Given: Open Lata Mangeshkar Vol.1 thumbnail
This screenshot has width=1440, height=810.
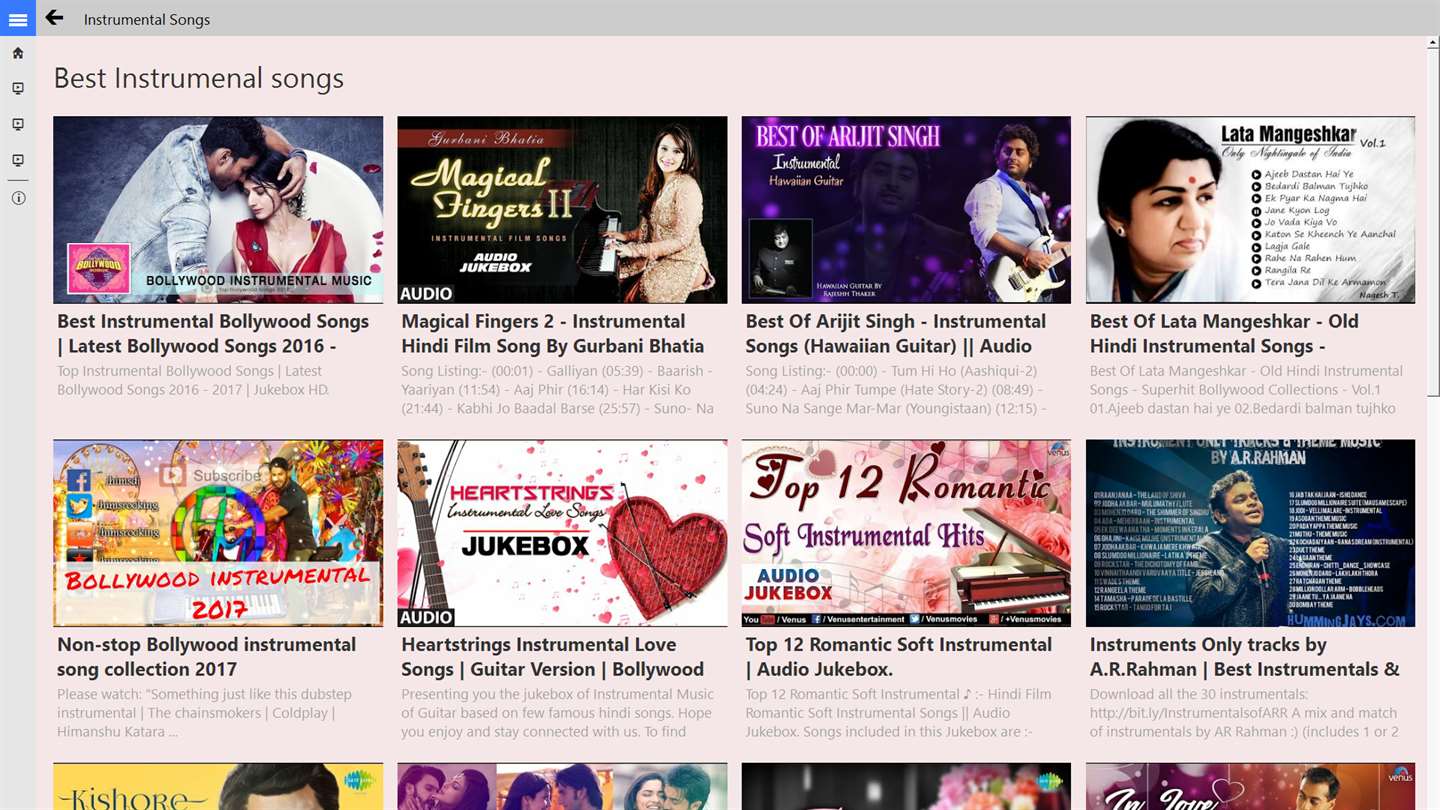Looking at the screenshot, I should coord(1250,210).
